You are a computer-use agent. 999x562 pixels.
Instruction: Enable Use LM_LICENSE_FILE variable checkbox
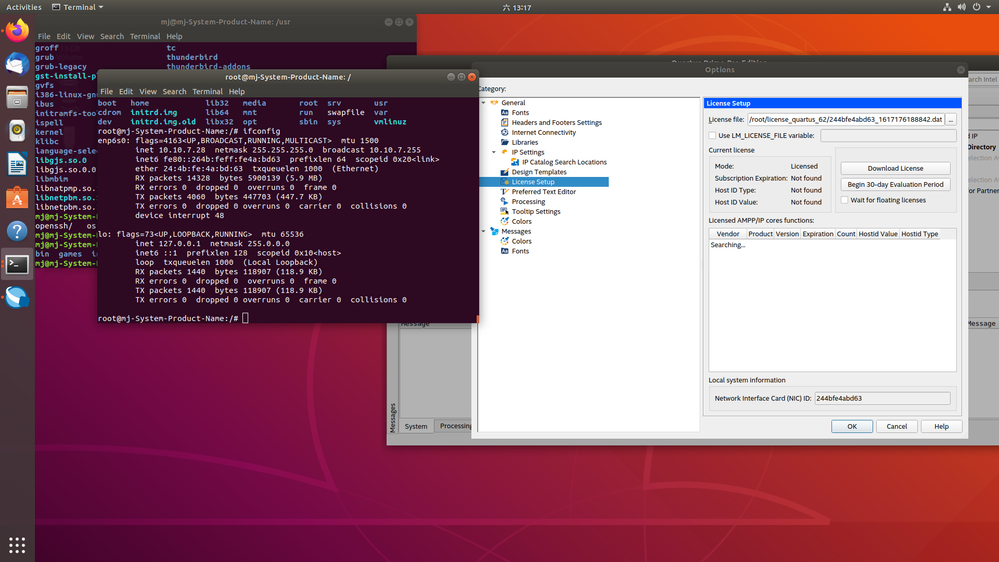(712, 135)
